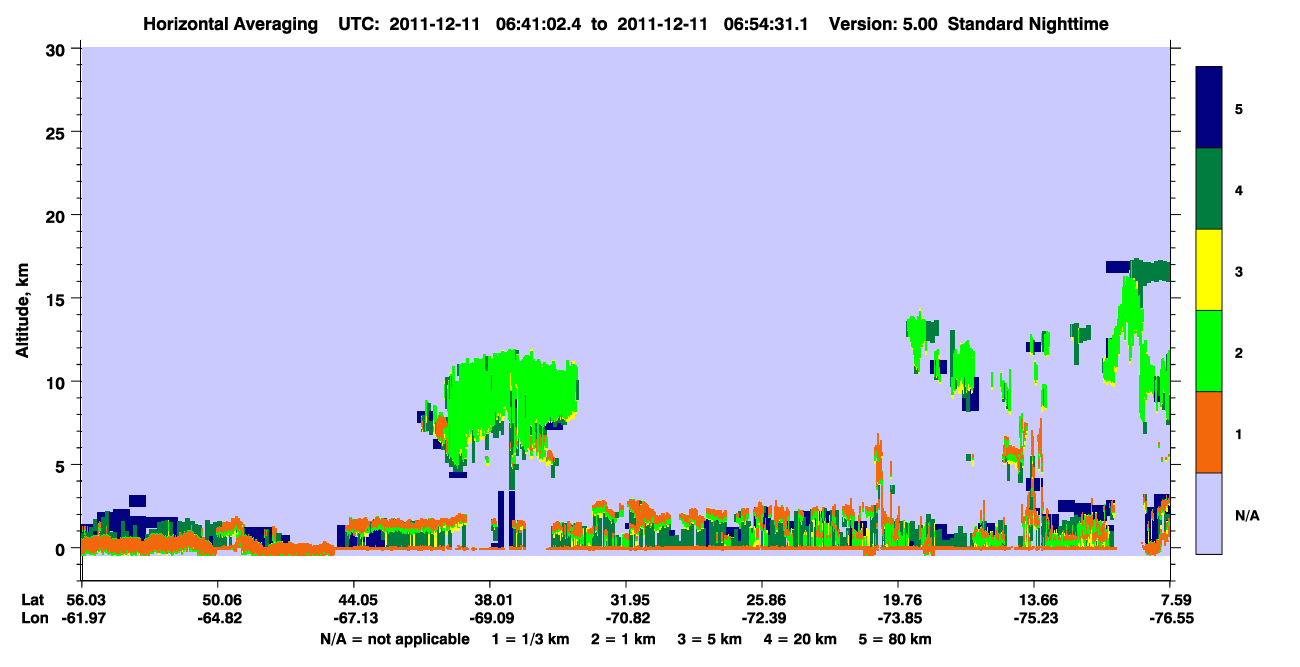Click the start time '06:41:02.4' in title
Screen dimensions: 1300x667
tap(538, 23)
